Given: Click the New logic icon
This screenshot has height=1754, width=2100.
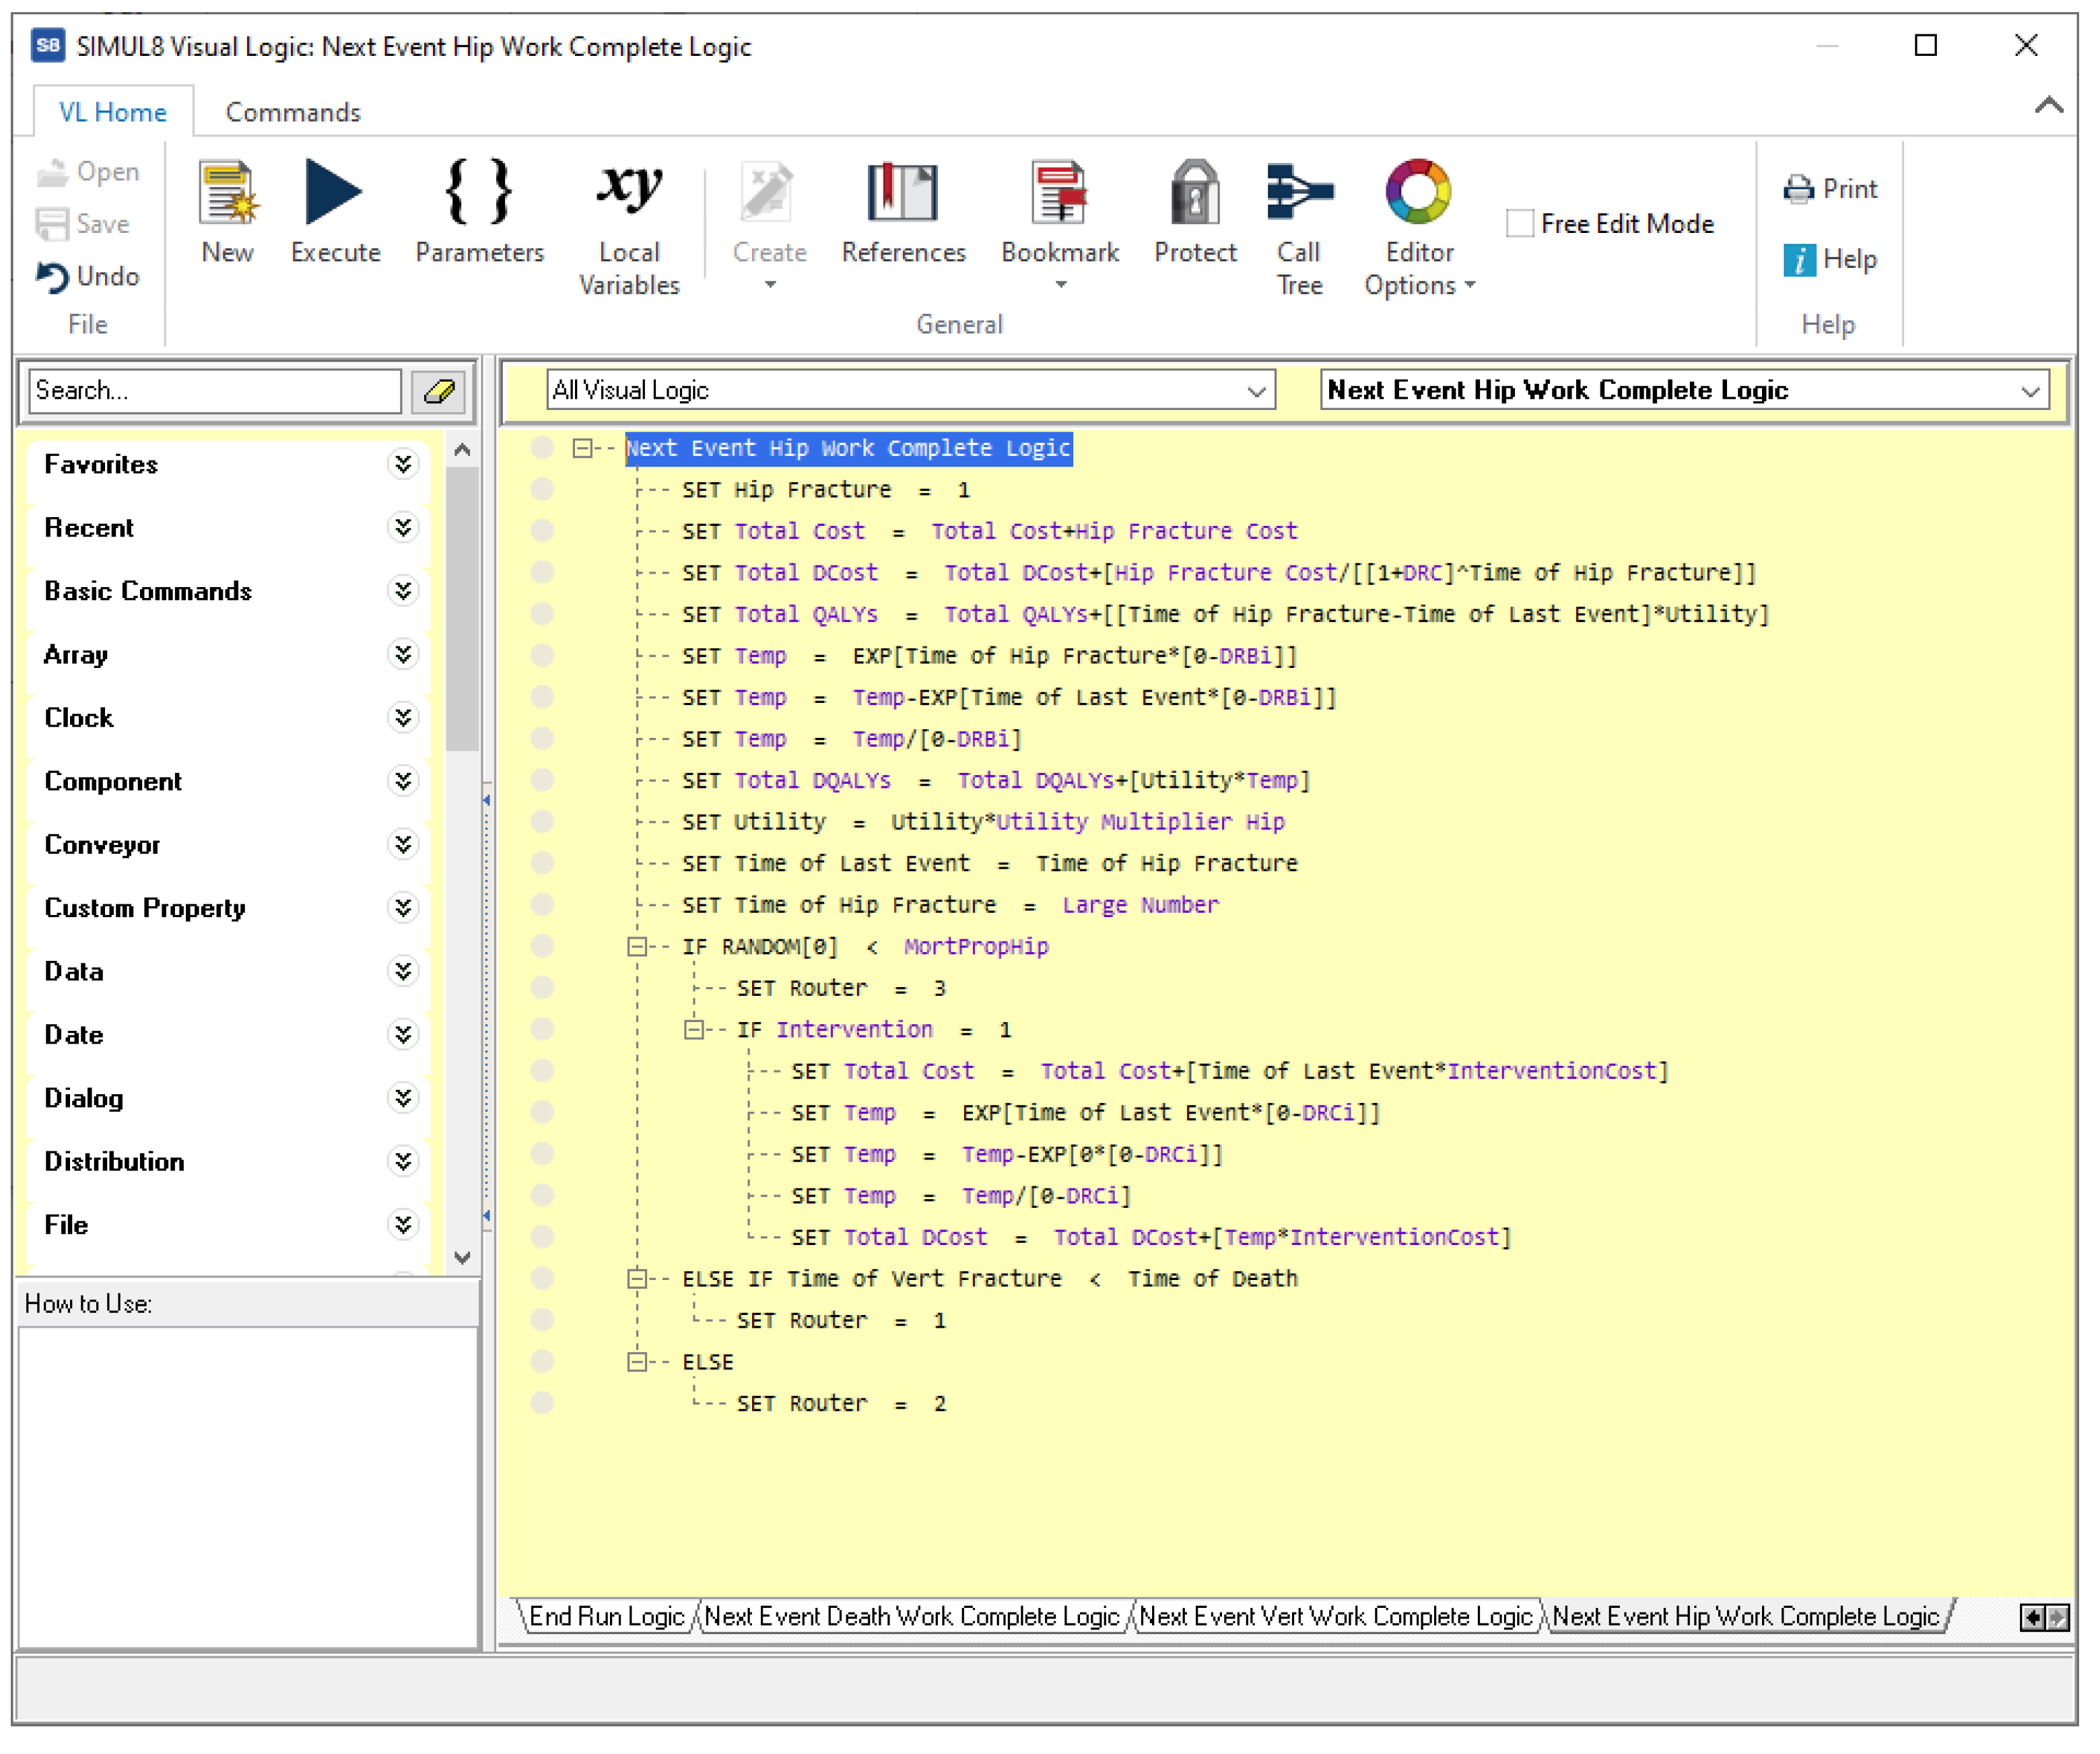Looking at the screenshot, I should pos(227,193).
